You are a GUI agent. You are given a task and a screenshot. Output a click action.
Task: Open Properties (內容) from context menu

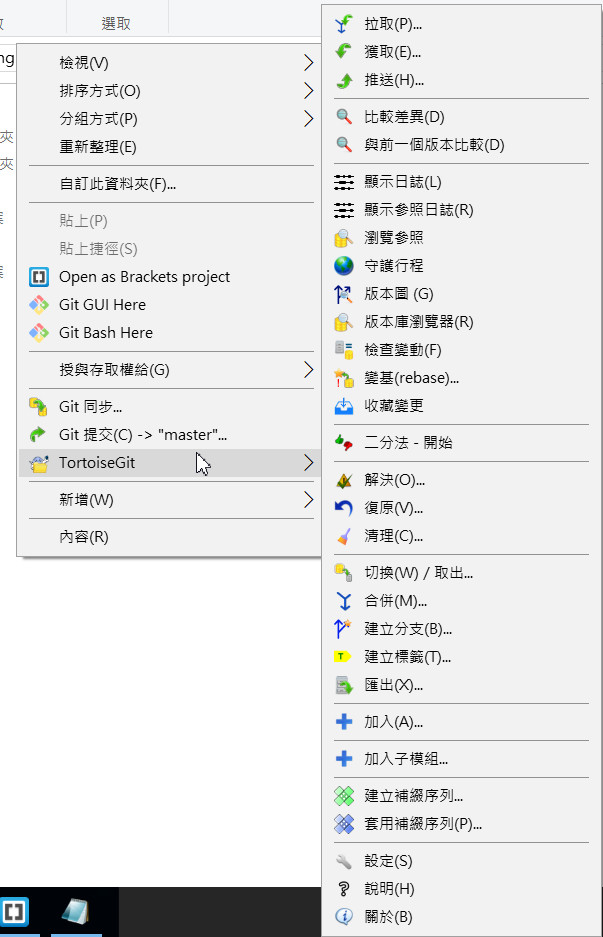coord(84,537)
